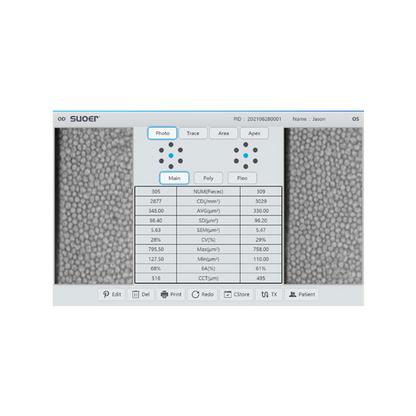This screenshot has width=416, height=416.
Task: Open the OD endothelium cell photo
Action: click(x=94, y=206)
